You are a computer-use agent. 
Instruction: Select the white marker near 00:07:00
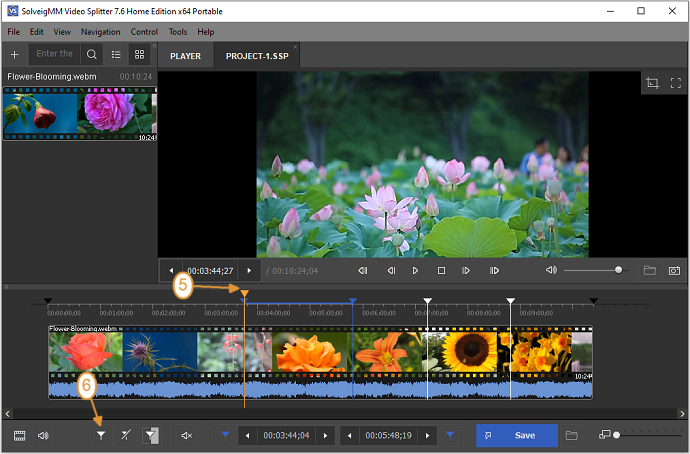[427, 301]
